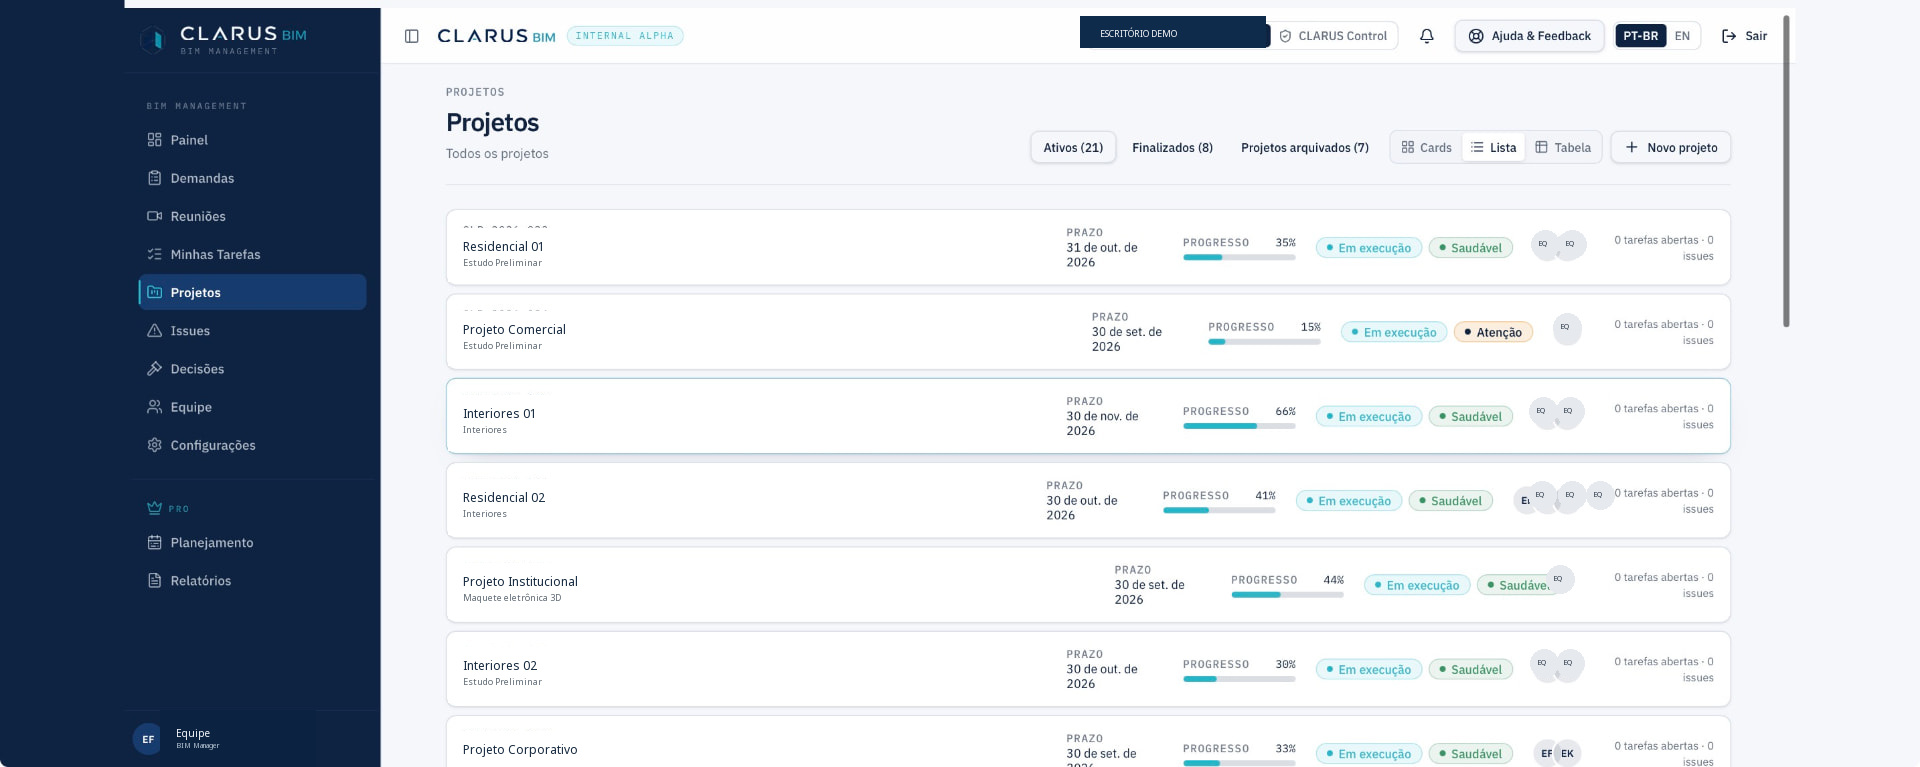
Task: Click the Demandas clipboard icon
Action: pyautogui.click(x=154, y=178)
